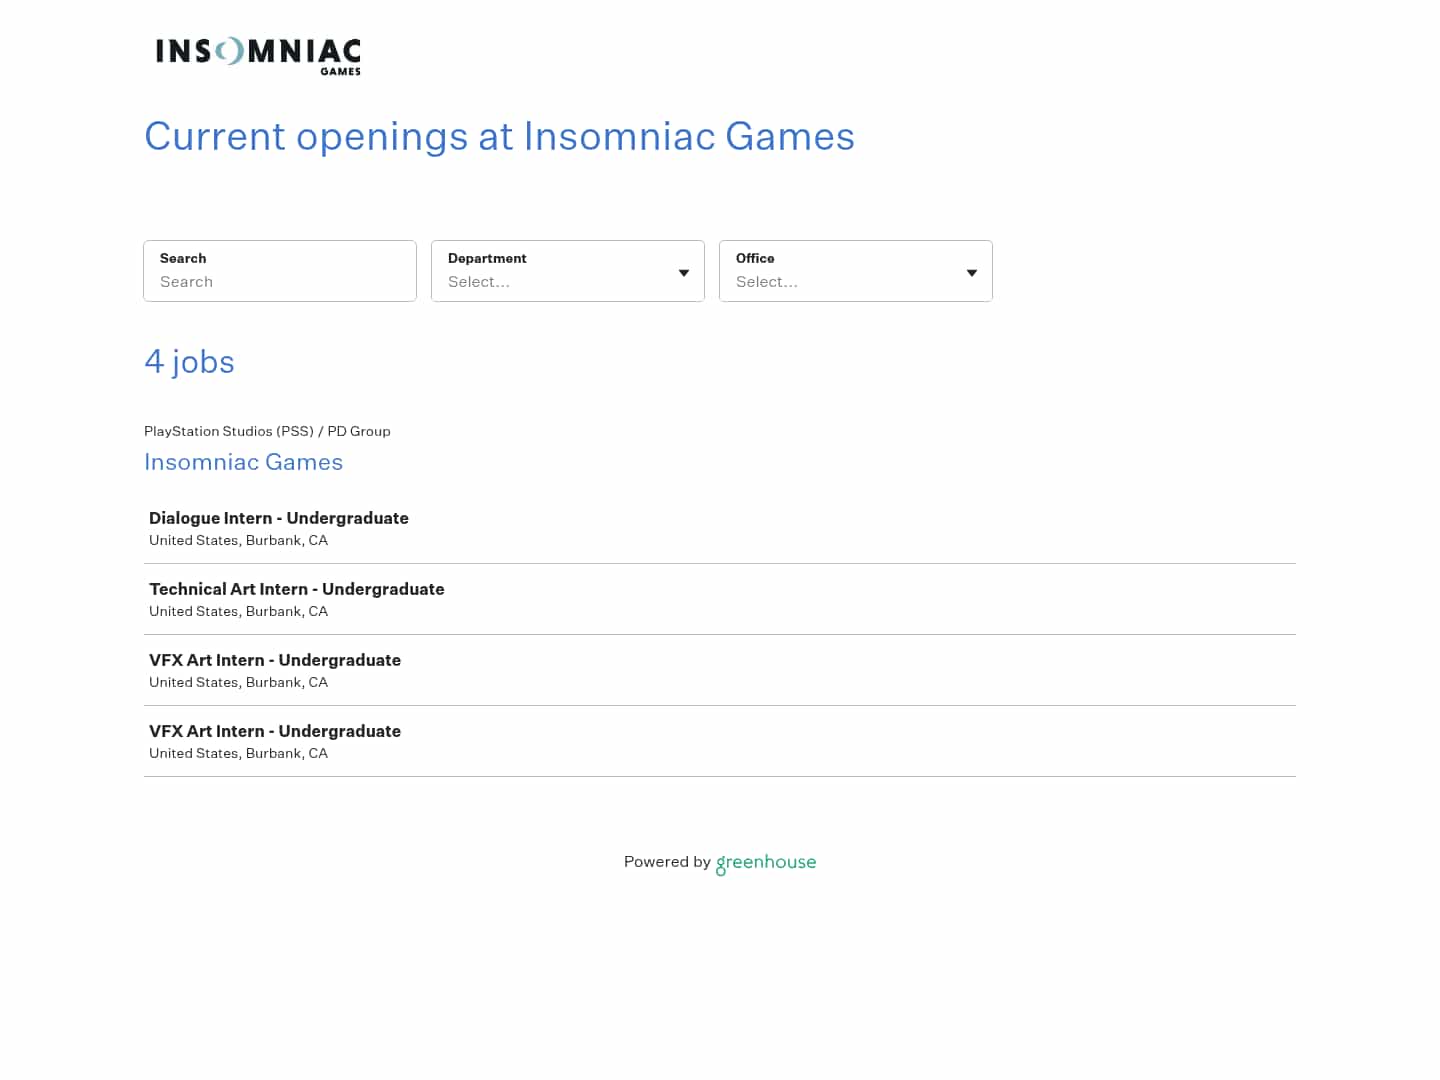Click the Insomniac Games logo
This screenshot has height=1080, width=1440.
tap(257, 55)
